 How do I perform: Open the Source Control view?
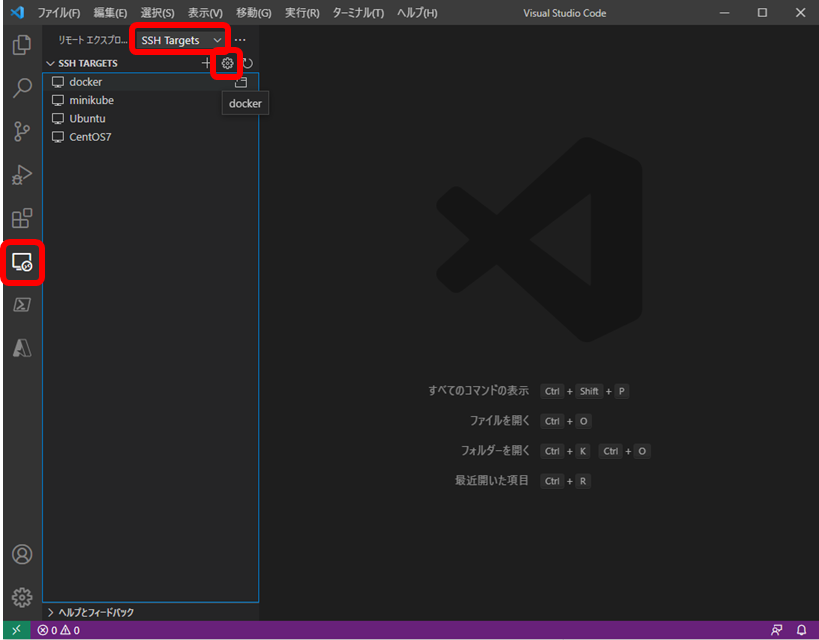(22, 131)
